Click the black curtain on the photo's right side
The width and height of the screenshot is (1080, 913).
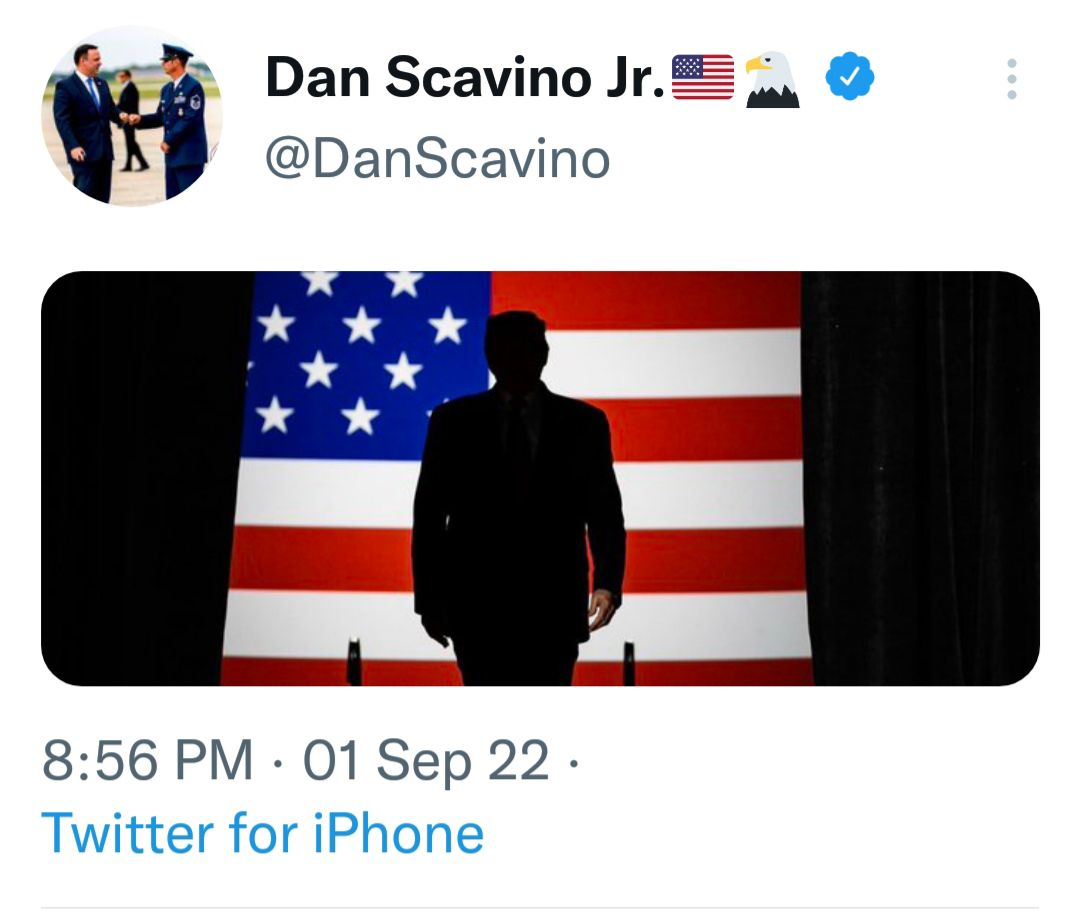click(x=920, y=478)
